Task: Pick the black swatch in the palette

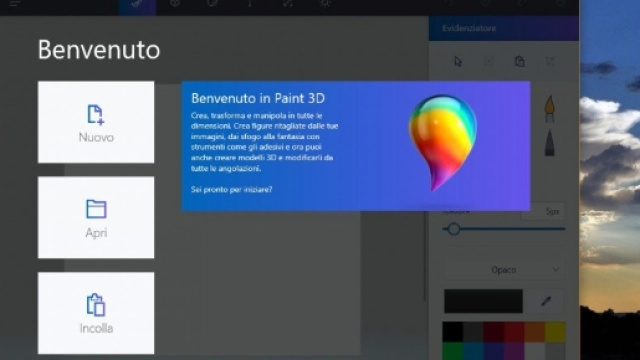Action: (453, 332)
